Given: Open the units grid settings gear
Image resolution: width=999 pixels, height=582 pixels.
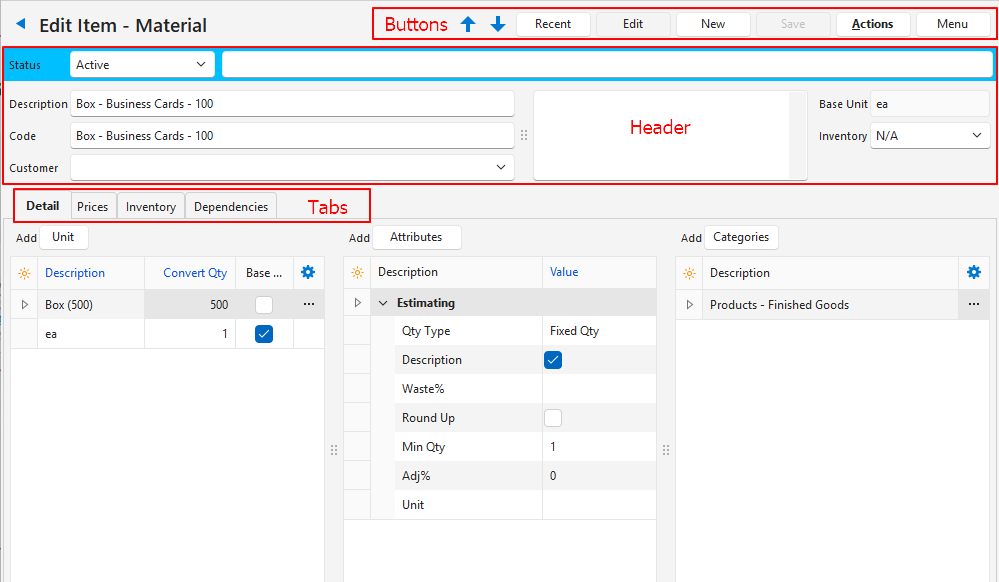Looking at the screenshot, I should click(308, 272).
